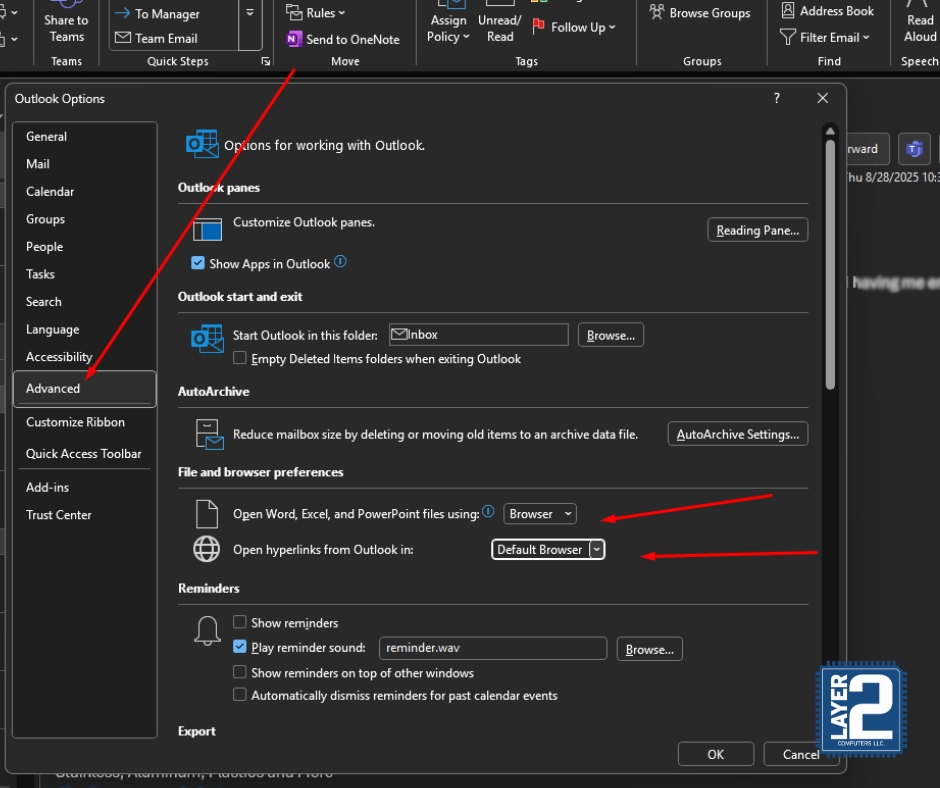Viewport: 940px width, 788px height.
Task: Expand the Open hyperlinks Default Browser dropdown
Action: [597, 550]
